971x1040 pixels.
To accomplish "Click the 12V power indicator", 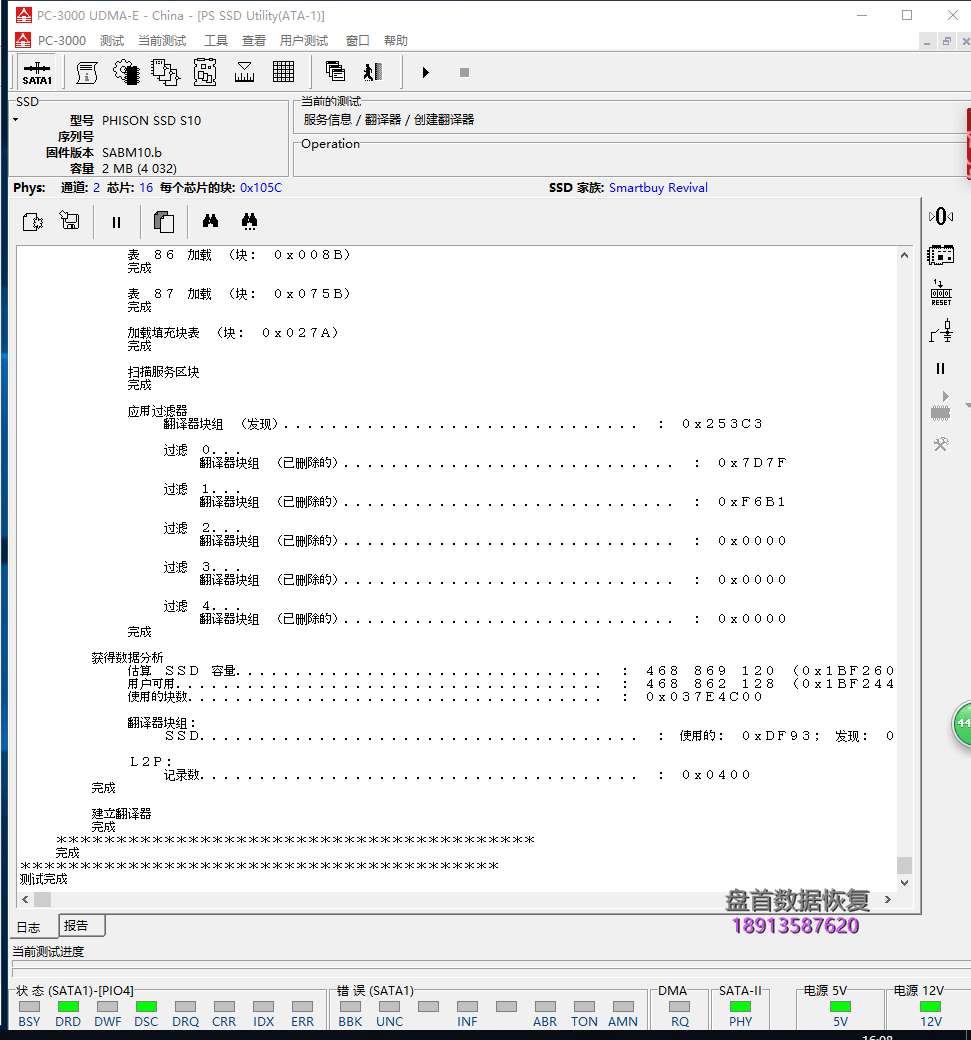I will coord(930,1007).
